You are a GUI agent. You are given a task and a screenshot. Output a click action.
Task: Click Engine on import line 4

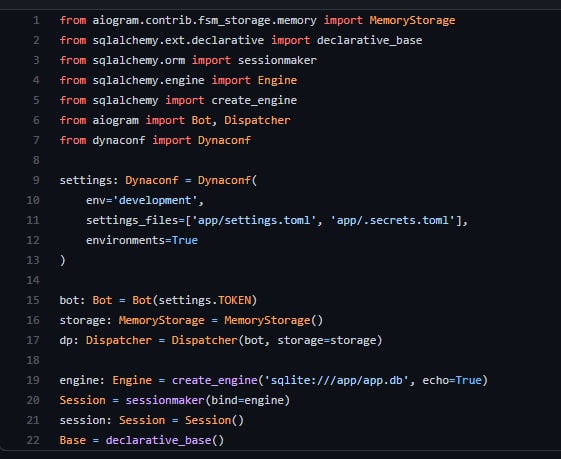pos(277,80)
